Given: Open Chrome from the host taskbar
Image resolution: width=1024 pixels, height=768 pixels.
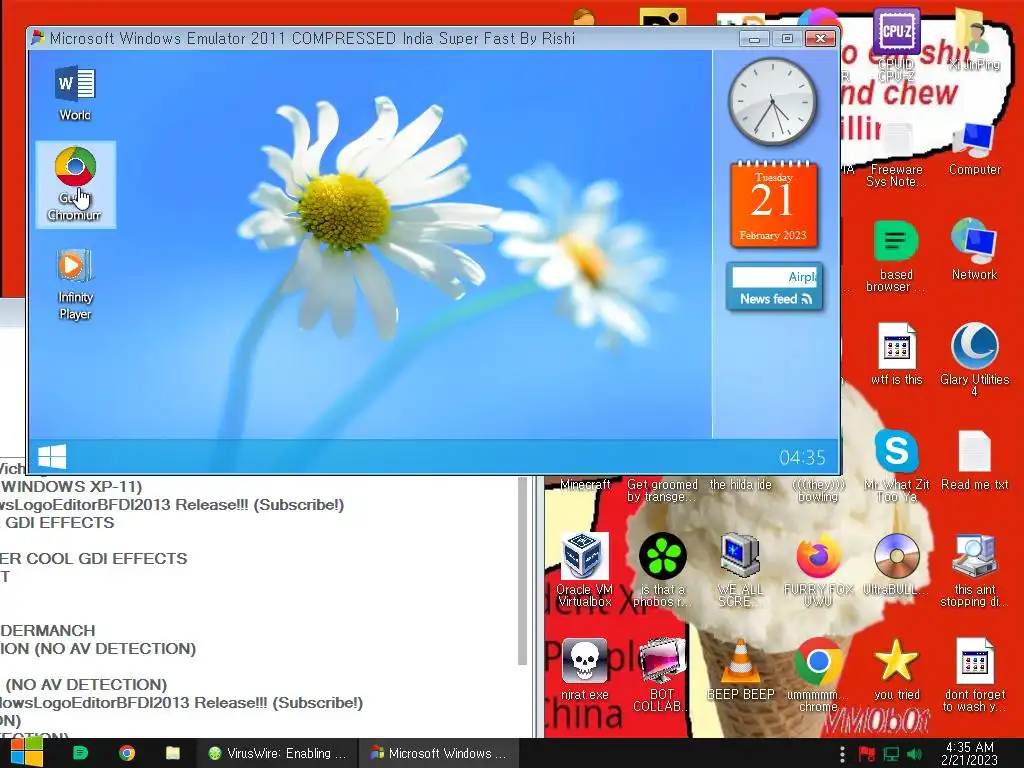Looking at the screenshot, I should tap(127, 753).
